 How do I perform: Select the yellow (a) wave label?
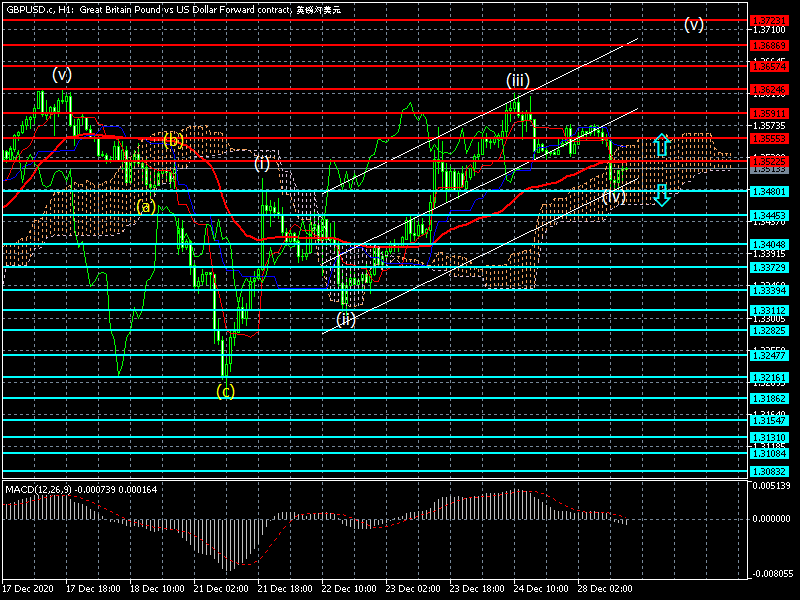tap(146, 207)
